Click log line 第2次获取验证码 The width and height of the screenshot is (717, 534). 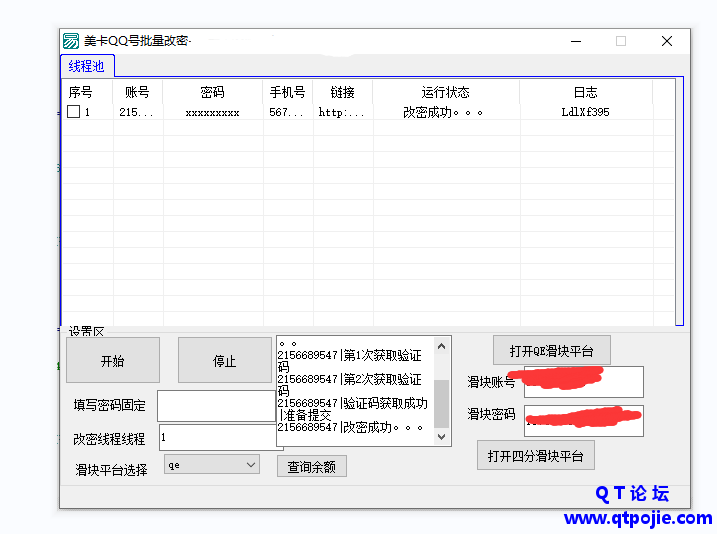[x=349, y=385]
